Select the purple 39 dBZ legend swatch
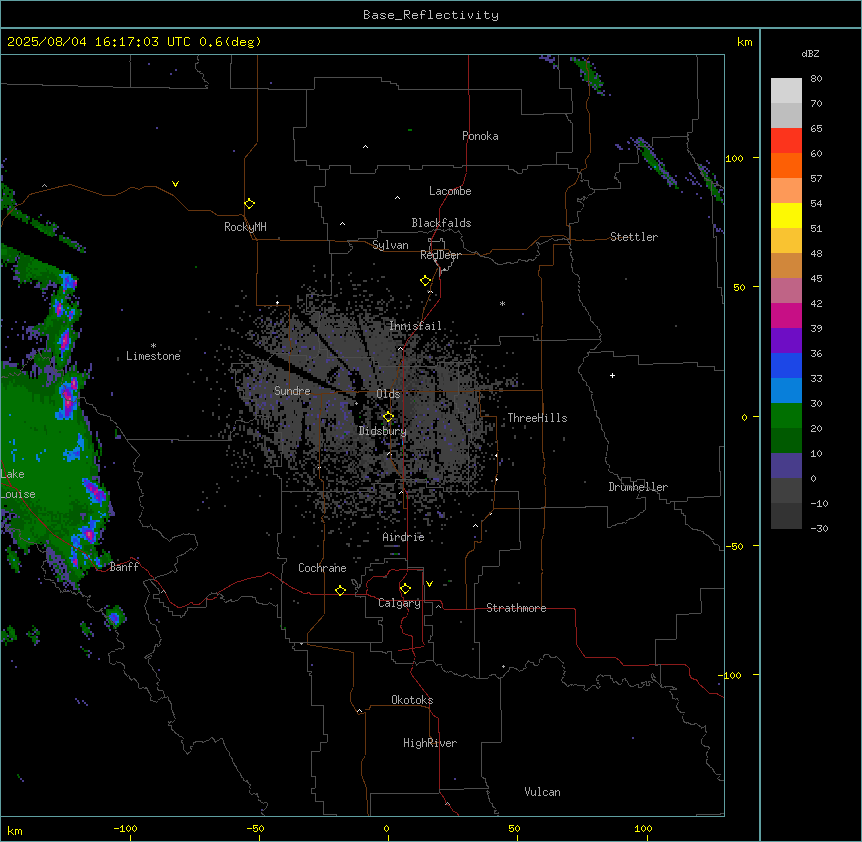Screen dimensions: 862x842 click(x=786, y=340)
